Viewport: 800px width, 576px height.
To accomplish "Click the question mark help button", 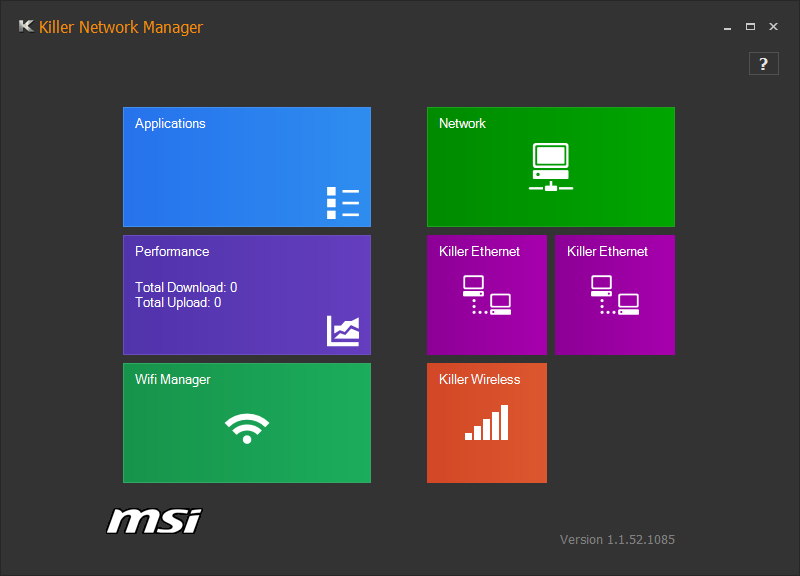I will coord(764,64).
